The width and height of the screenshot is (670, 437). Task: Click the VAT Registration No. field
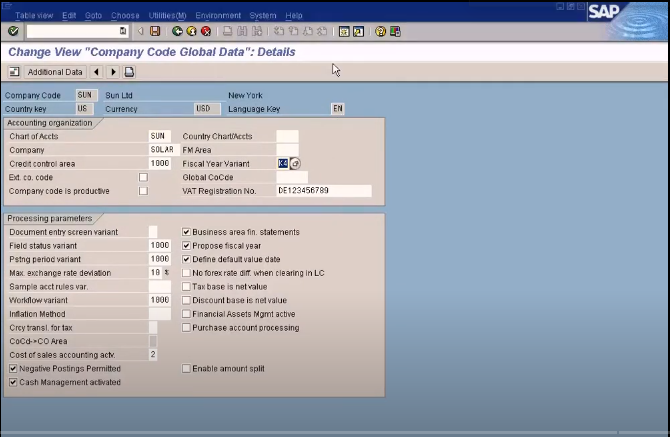[x=324, y=191]
